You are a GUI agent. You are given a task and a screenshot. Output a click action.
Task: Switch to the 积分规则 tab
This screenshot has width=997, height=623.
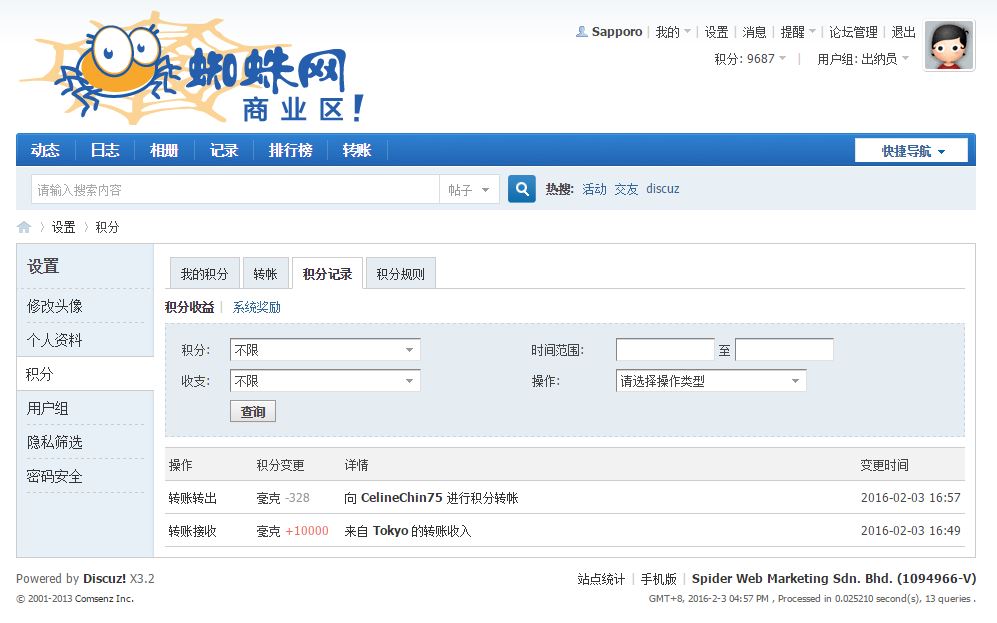pos(400,274)
